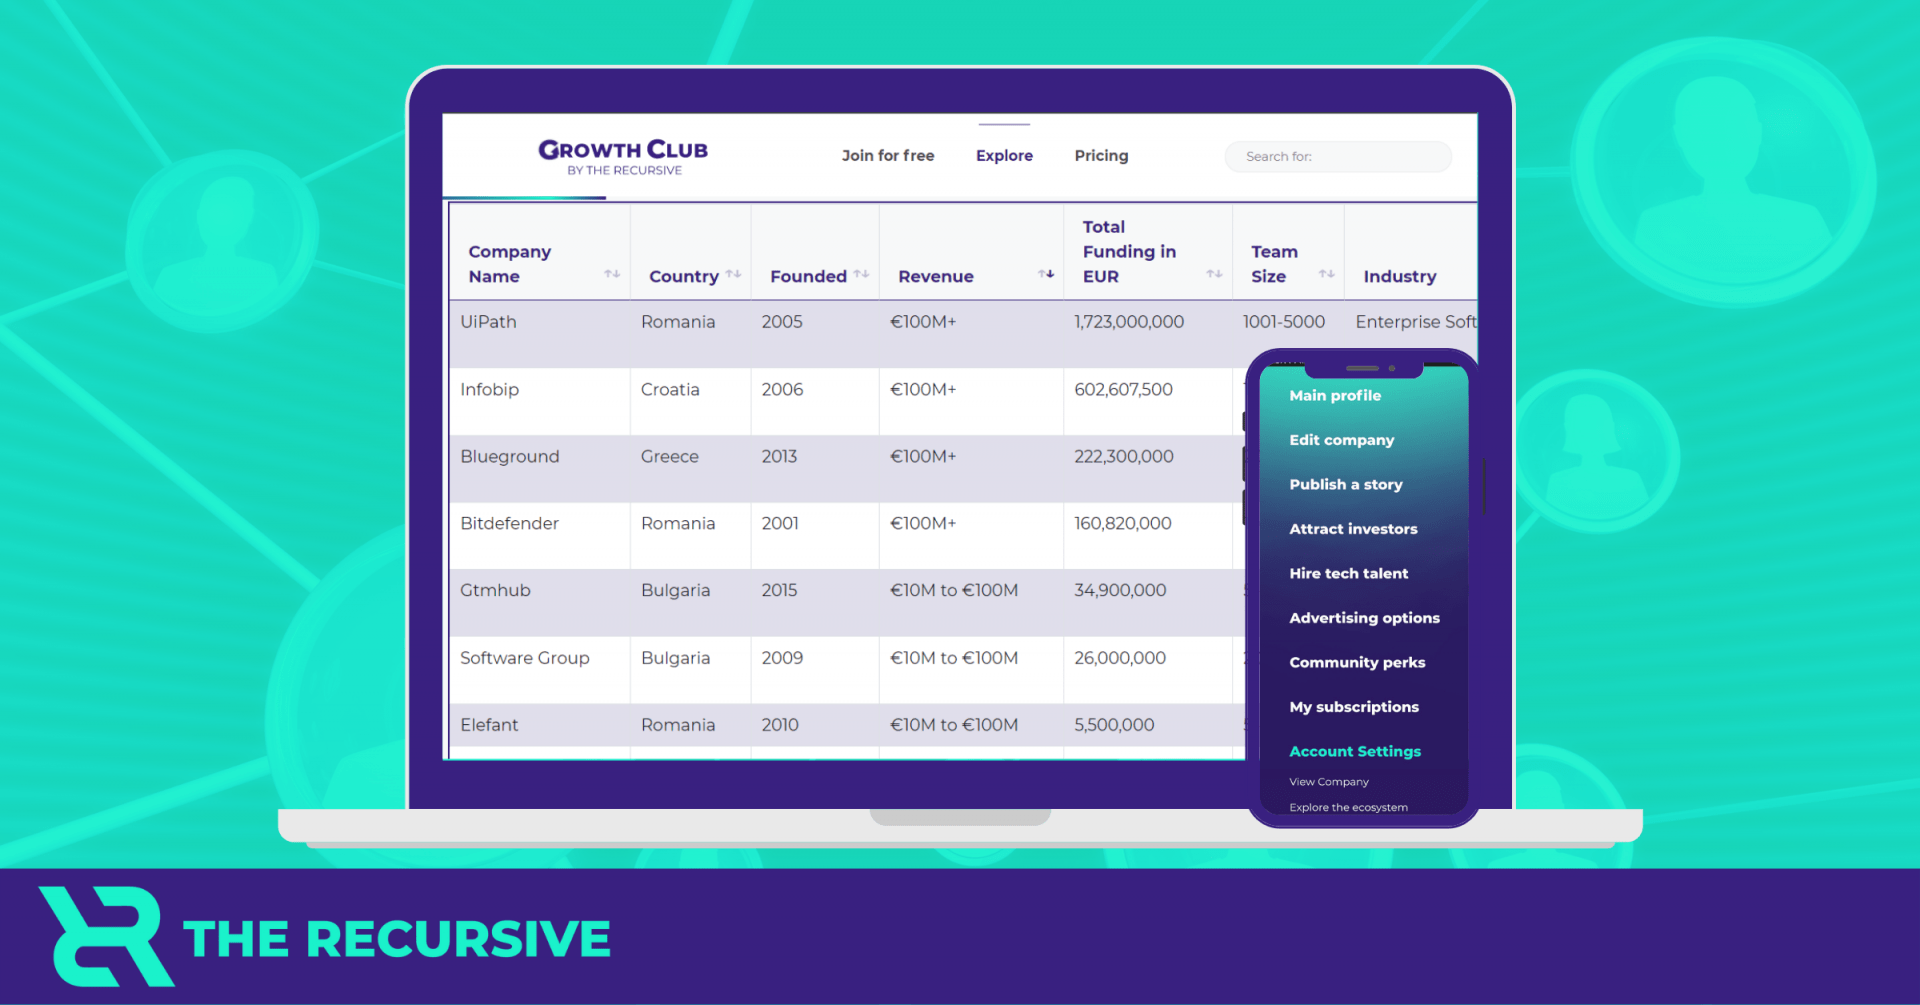
Task: Click Infobip's €100M+ revenue cell
Action: click(x=923, y=389)
